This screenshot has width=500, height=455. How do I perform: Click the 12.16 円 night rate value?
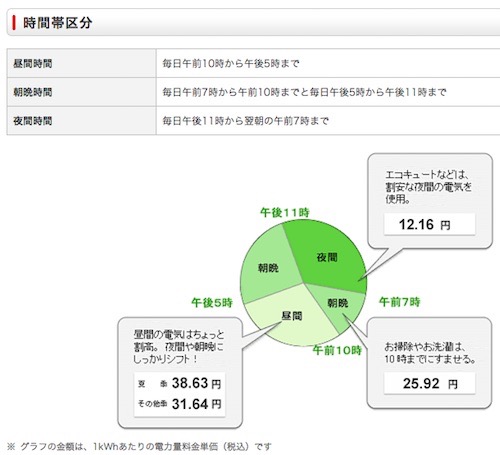click(425, 224)
